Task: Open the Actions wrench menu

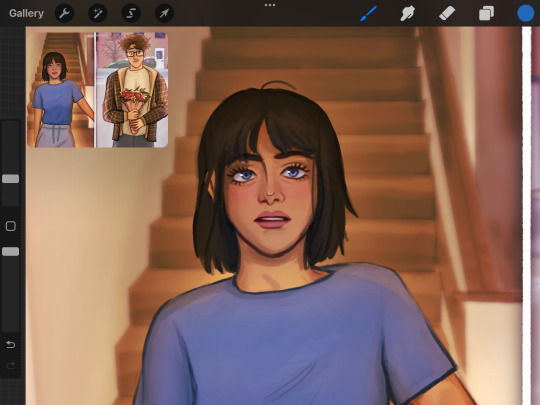Action: [x=64, y=13]
